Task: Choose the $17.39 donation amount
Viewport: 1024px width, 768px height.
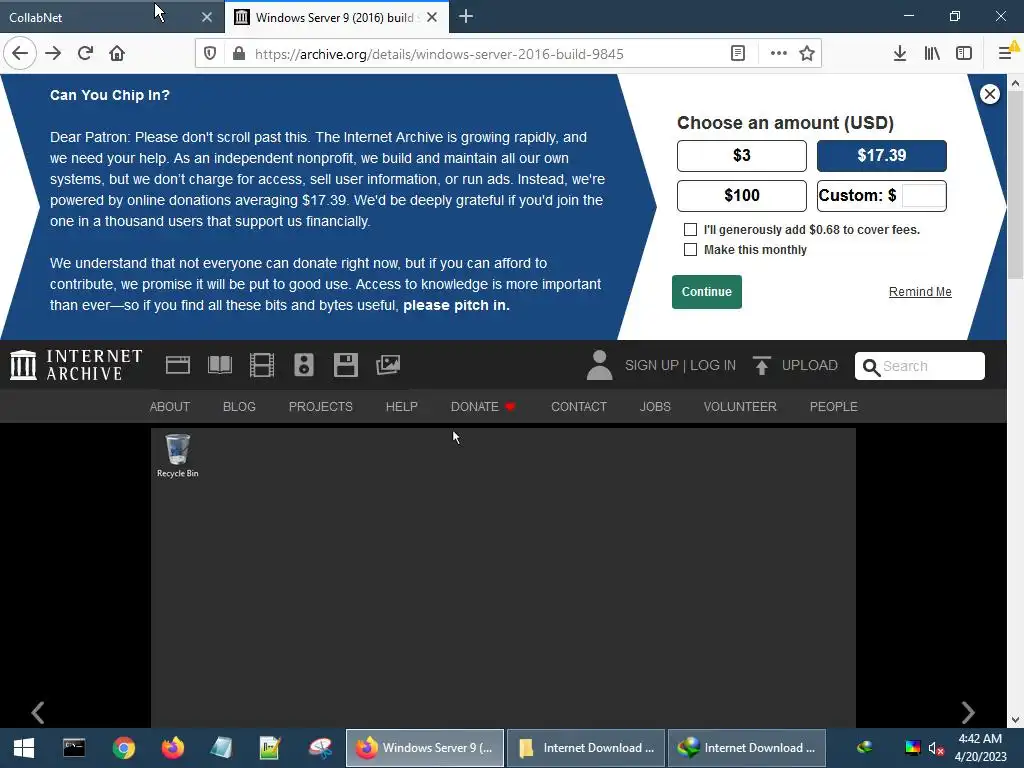Action: point(882,155)
